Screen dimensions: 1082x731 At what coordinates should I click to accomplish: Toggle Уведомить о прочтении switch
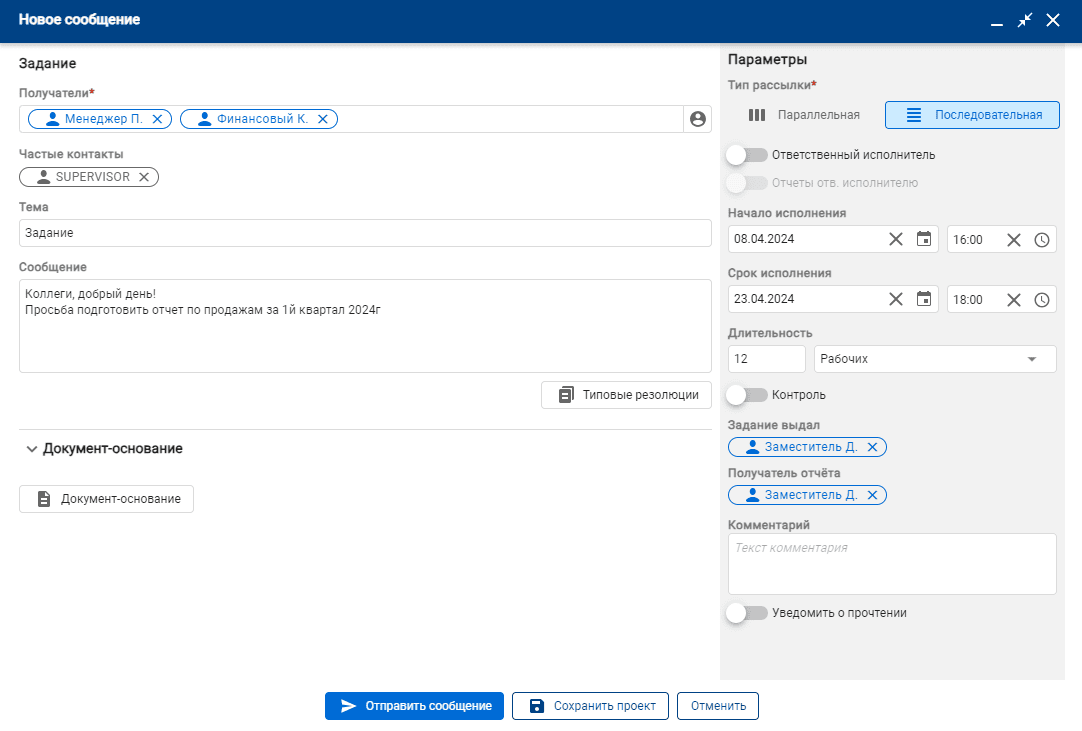(x=747, y=613)
